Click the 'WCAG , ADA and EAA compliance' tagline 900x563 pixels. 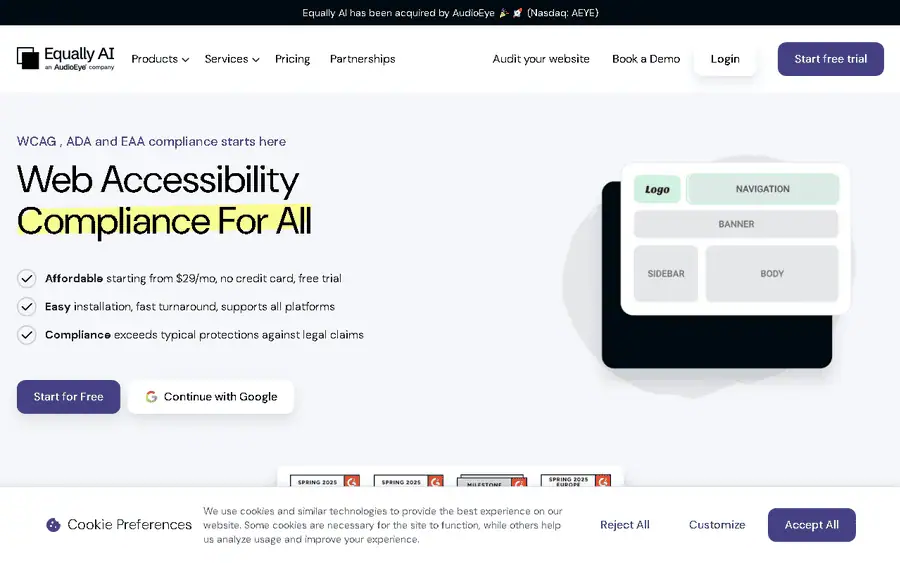(x=151, y=141)
